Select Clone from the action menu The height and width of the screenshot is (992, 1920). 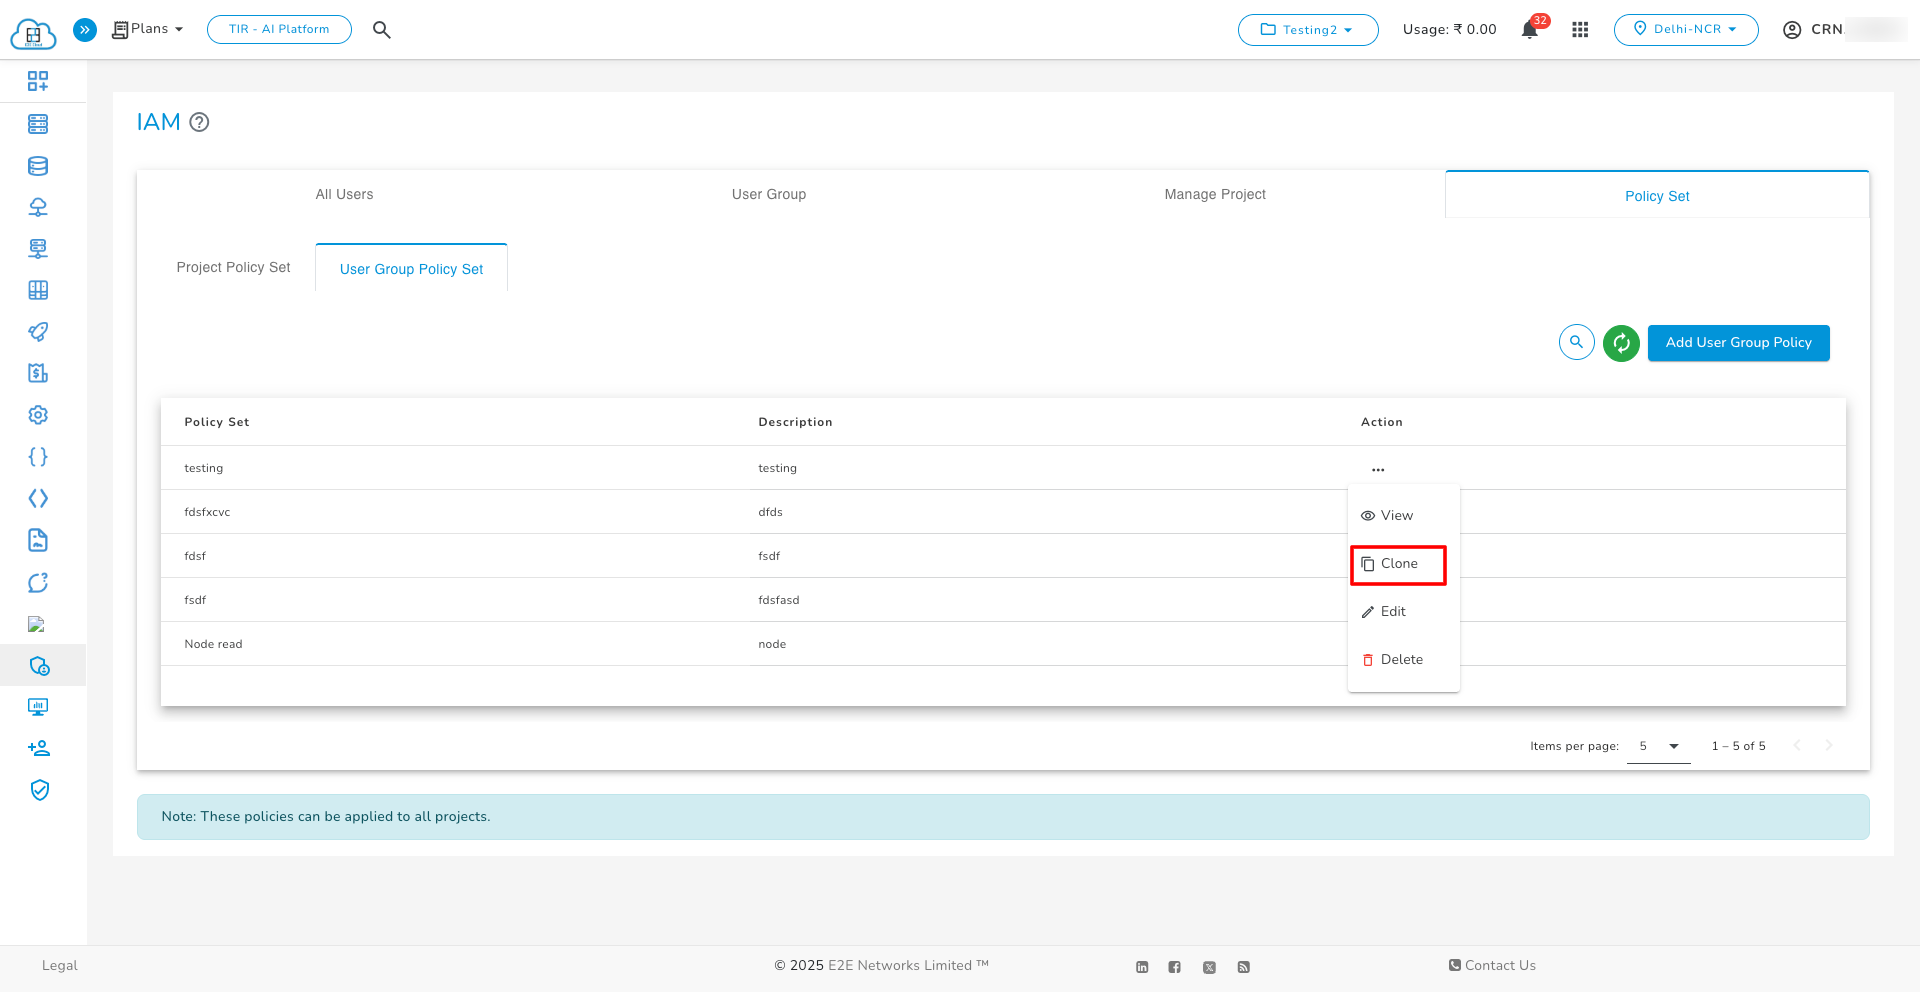point(1398,564)
